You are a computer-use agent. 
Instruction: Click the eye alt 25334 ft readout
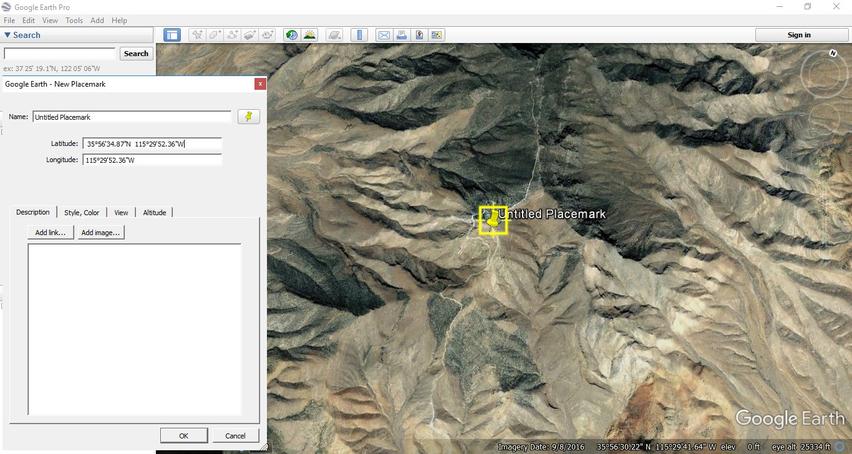pyautogui.click(x=801, y=447)
